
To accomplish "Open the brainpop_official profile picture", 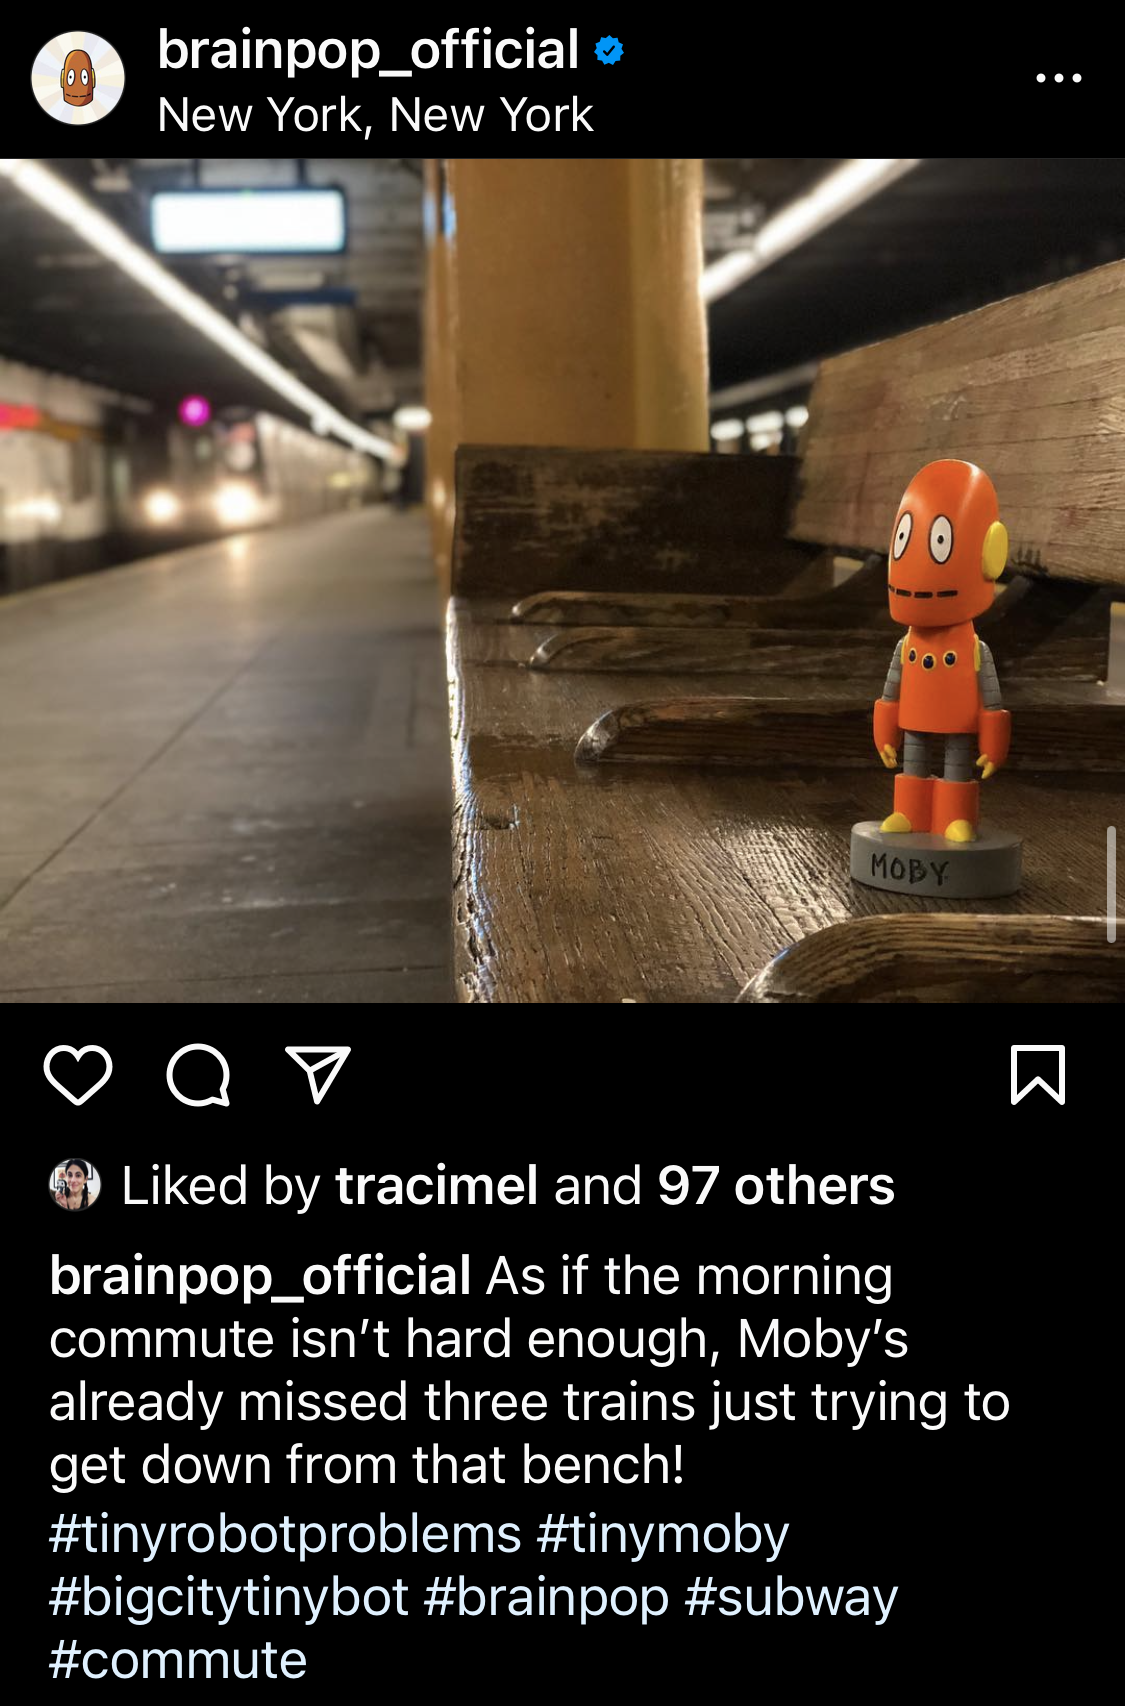I will tap(78, 78).
